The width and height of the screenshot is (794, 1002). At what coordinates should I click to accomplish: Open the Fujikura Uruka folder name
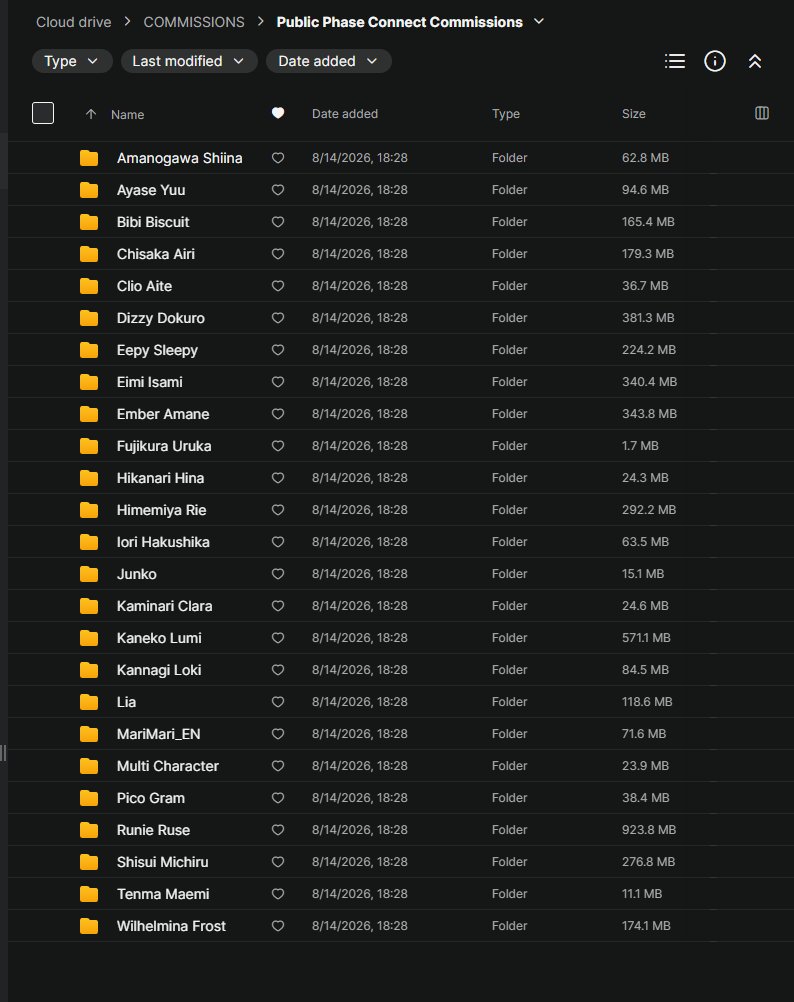click(164, 446)
